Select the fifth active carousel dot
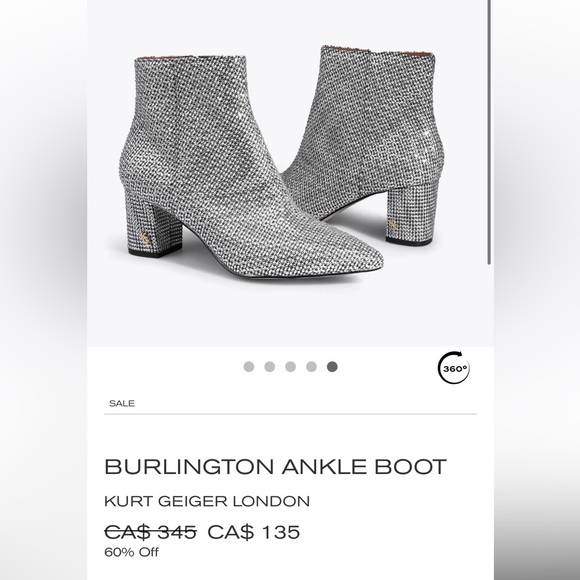580x580 pixels. click(x=332, y=367)
